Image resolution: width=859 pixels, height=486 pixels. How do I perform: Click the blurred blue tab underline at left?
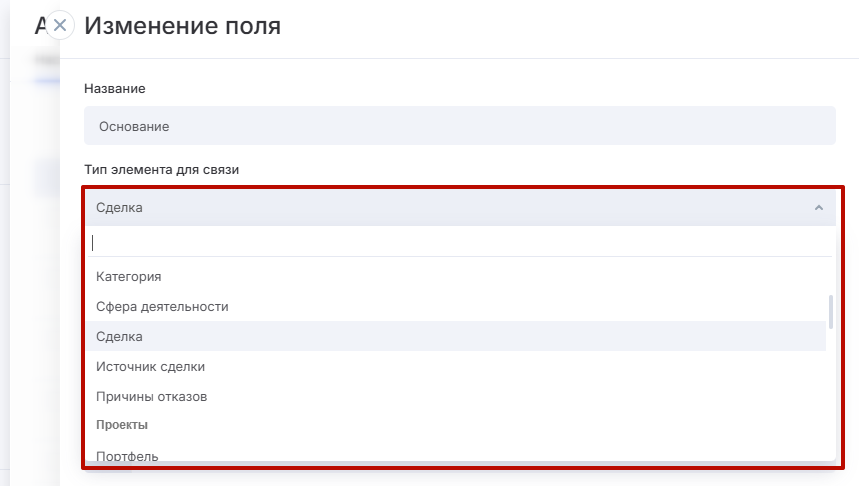point(47,81)
